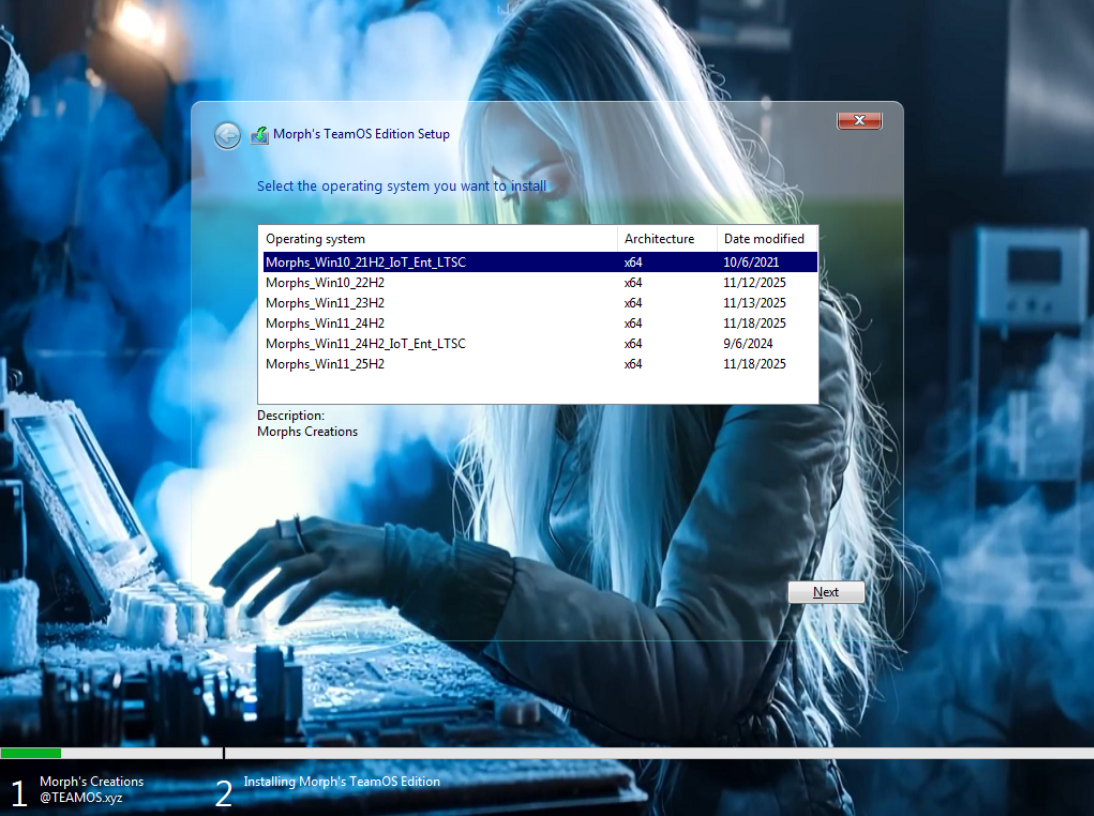Select Morphs_Win11_23H2 entry

(x=540, y=303)
